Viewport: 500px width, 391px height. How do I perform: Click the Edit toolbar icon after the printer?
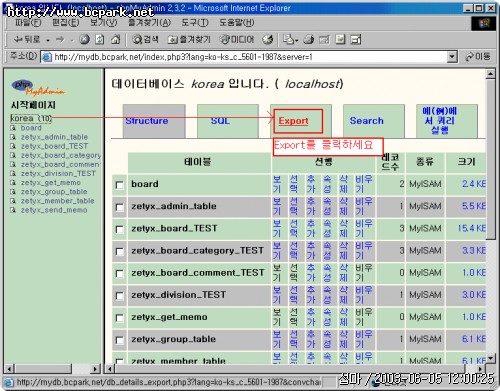(324, 40)
